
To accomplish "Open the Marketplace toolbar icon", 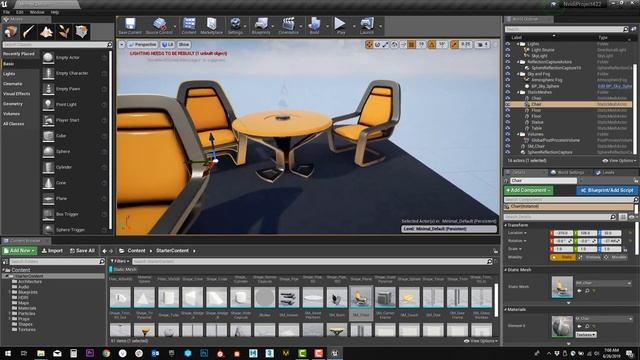I will [x=211, y=26].
